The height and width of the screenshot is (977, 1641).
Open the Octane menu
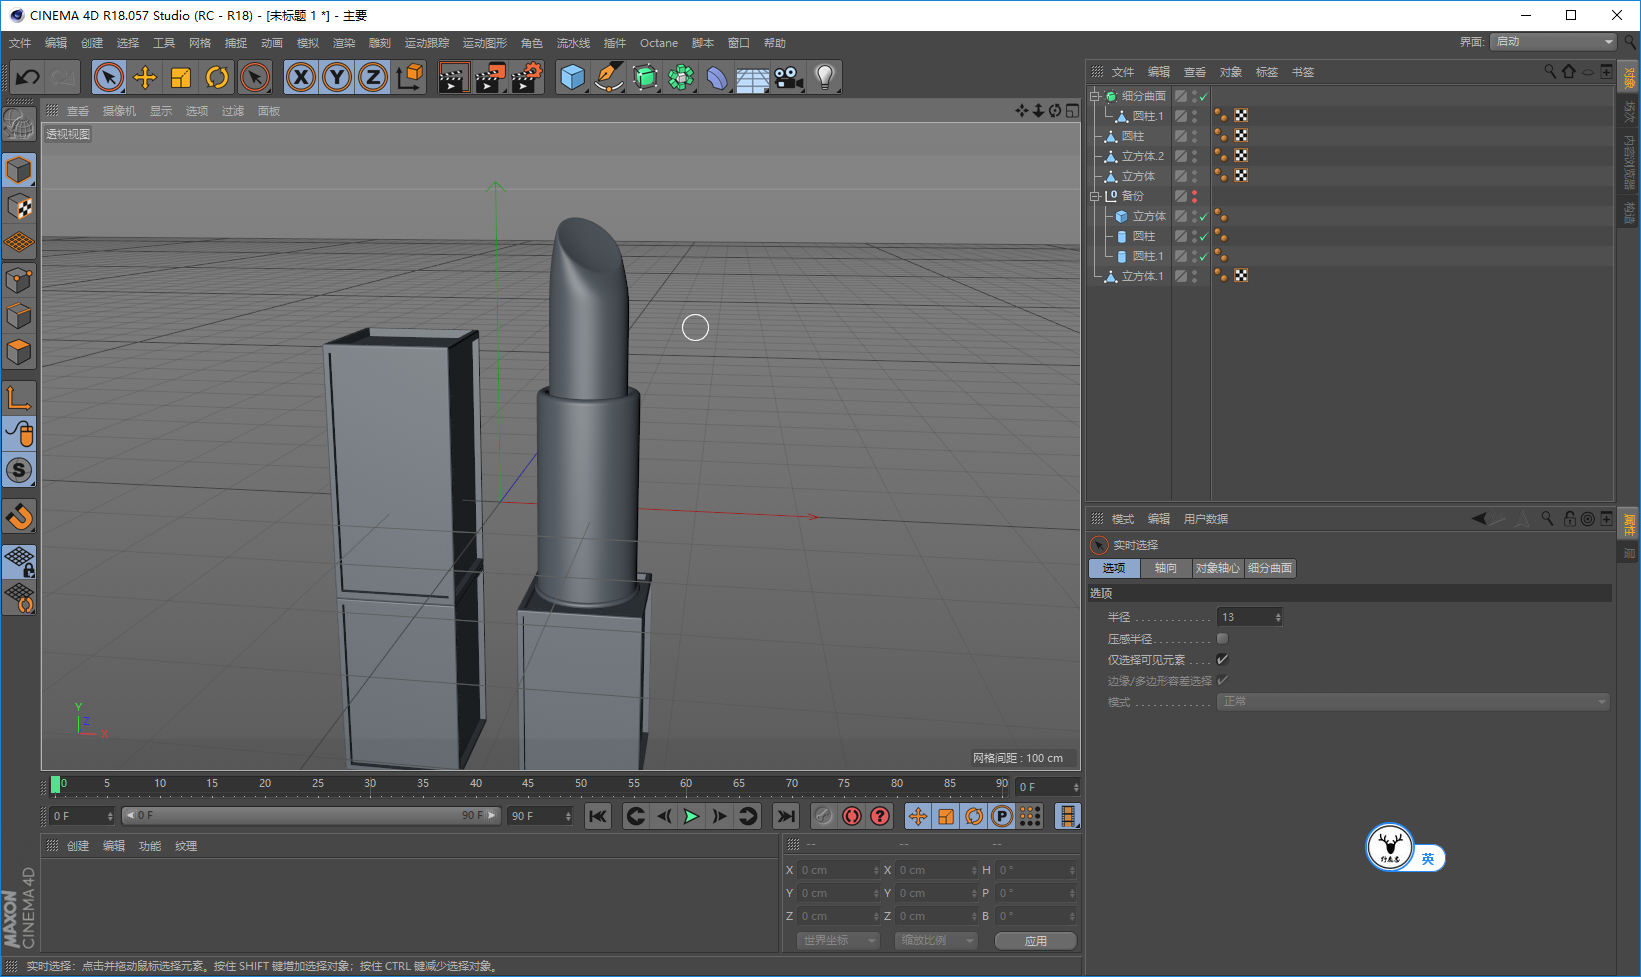(659, 43)
